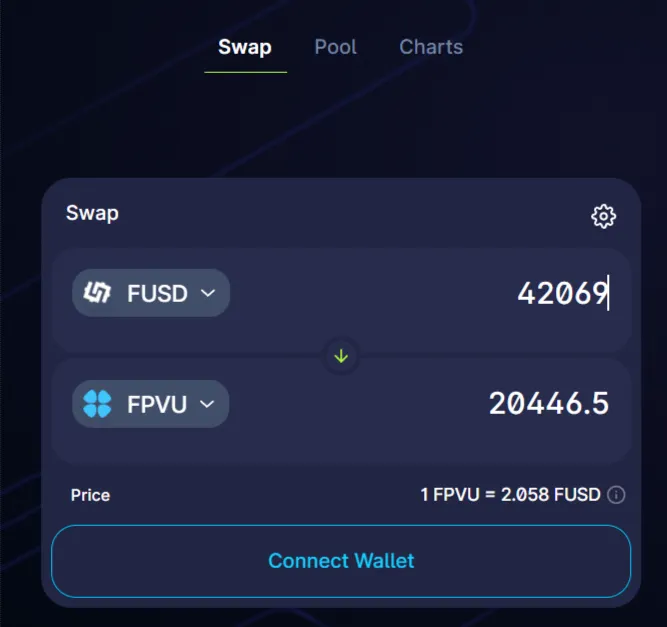Viewport: 667px width, 627px height.
Task: Flip tokens with green down arrow
Action: (341, 356)
